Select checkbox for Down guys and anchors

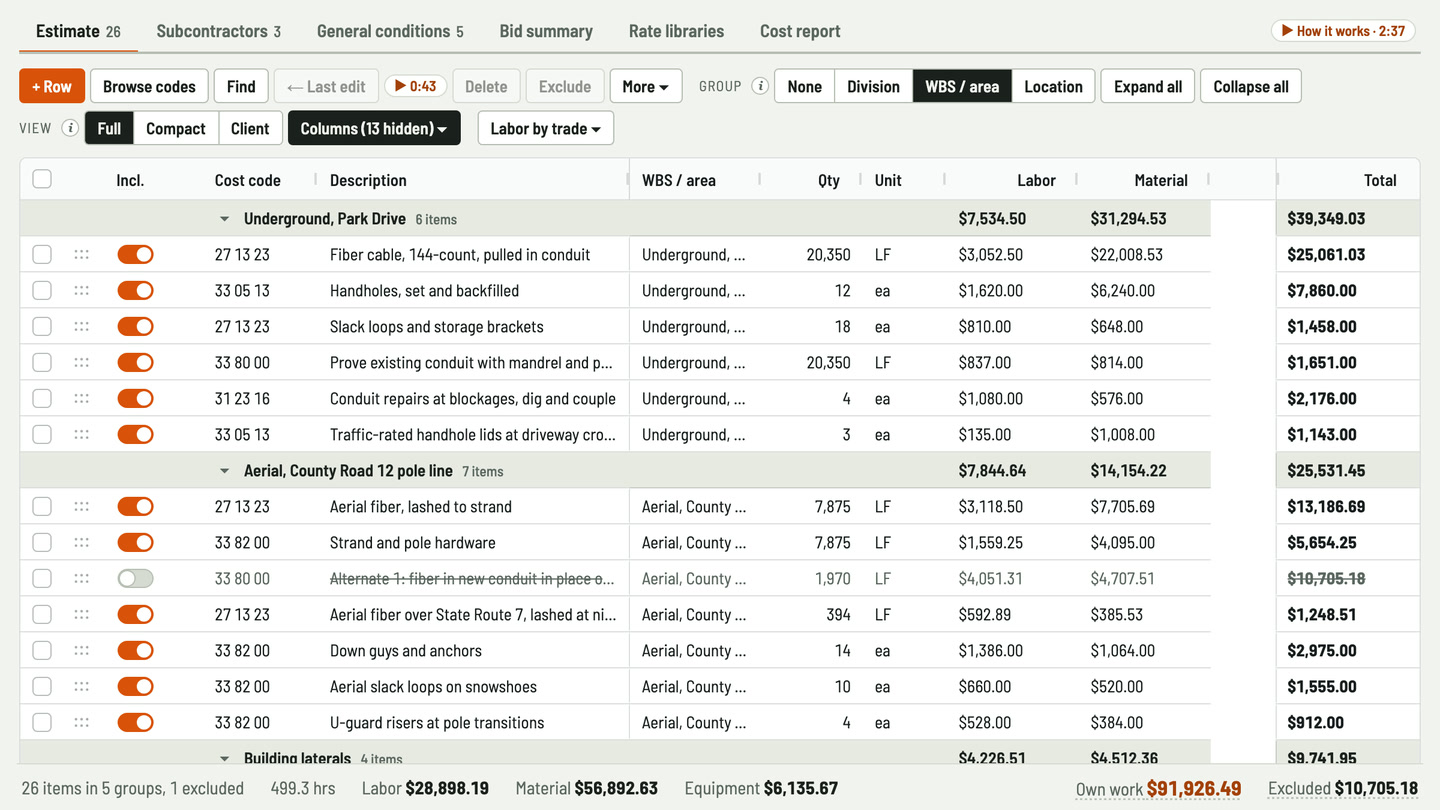click(42, 651)
